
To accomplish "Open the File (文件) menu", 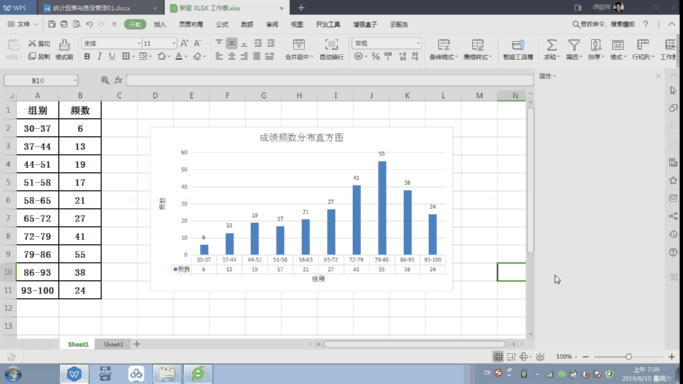I will pyautogui.click(x=23, y=24).
